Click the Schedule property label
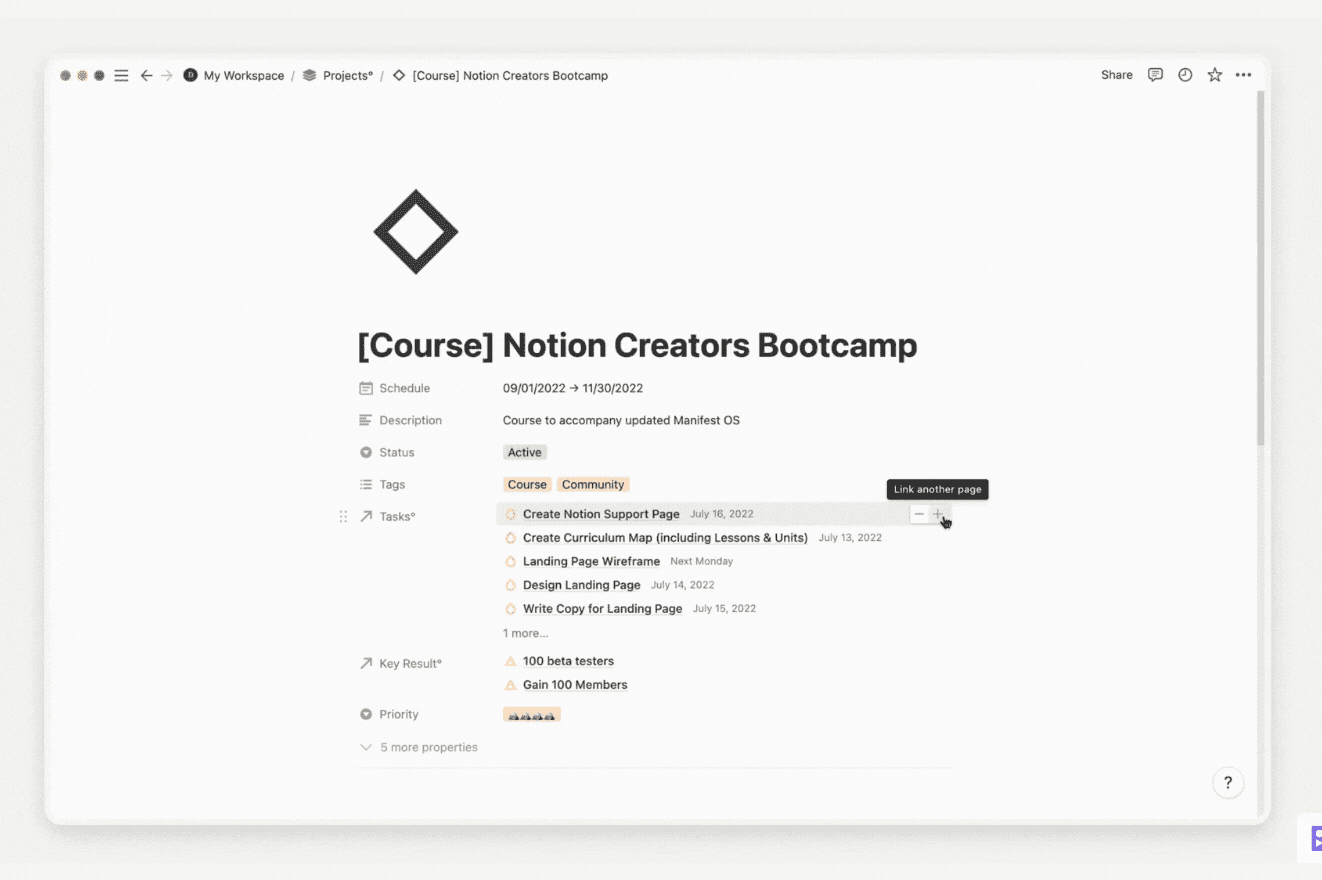 [x=404, y=388]
